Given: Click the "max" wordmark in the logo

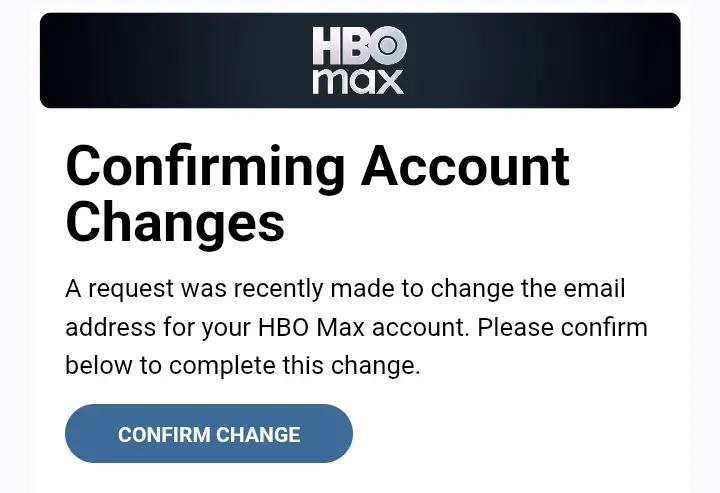Looking at the screenshot, I should pos(358,82).
